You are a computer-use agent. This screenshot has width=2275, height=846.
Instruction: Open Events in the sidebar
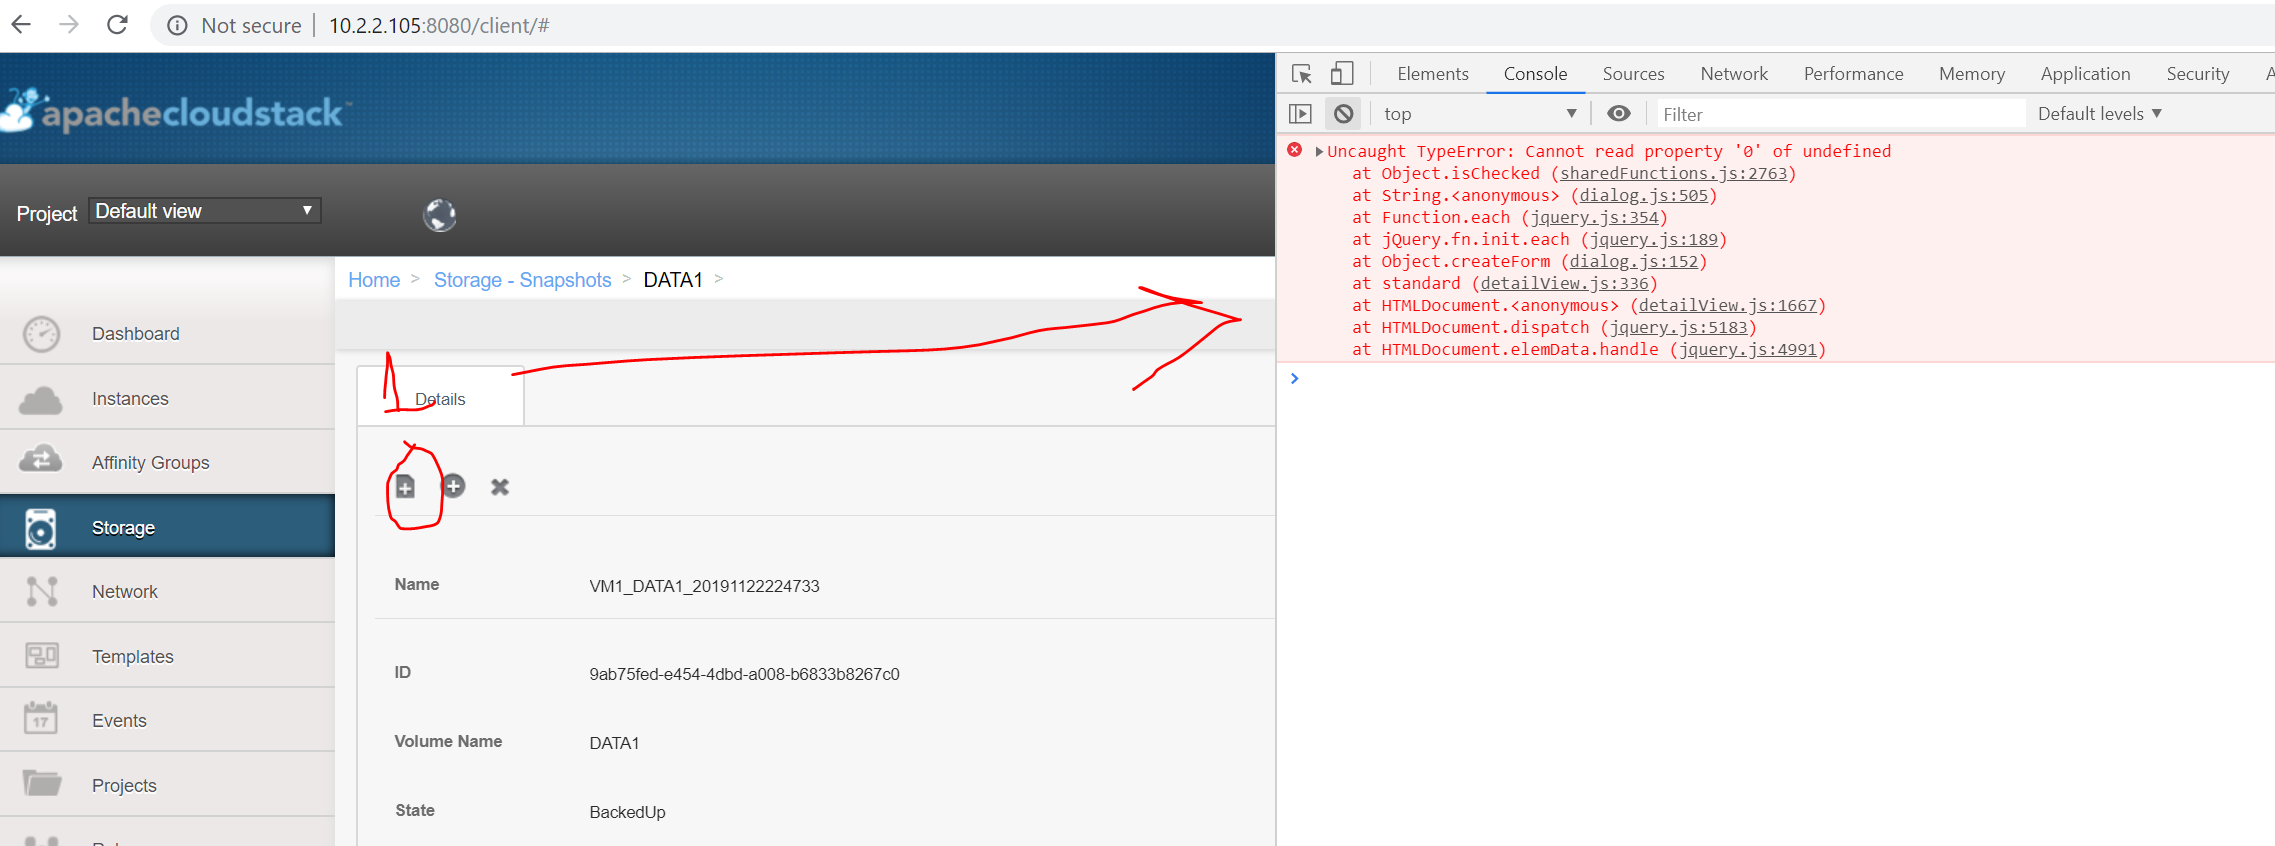[167, 720]
